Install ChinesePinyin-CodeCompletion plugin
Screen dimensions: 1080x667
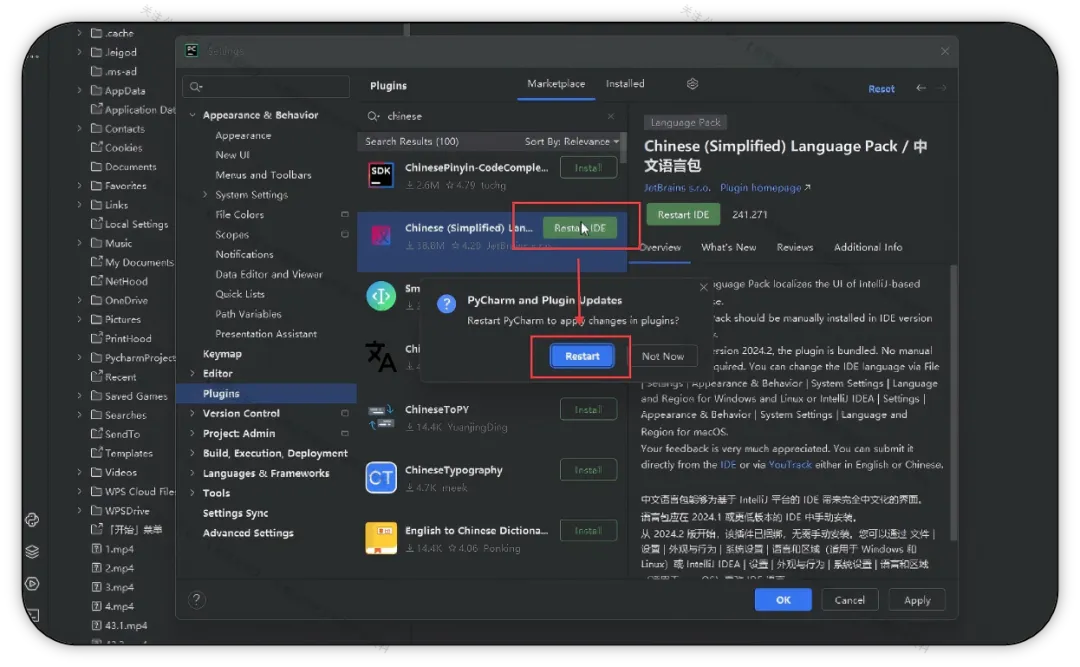click(588, 168)
